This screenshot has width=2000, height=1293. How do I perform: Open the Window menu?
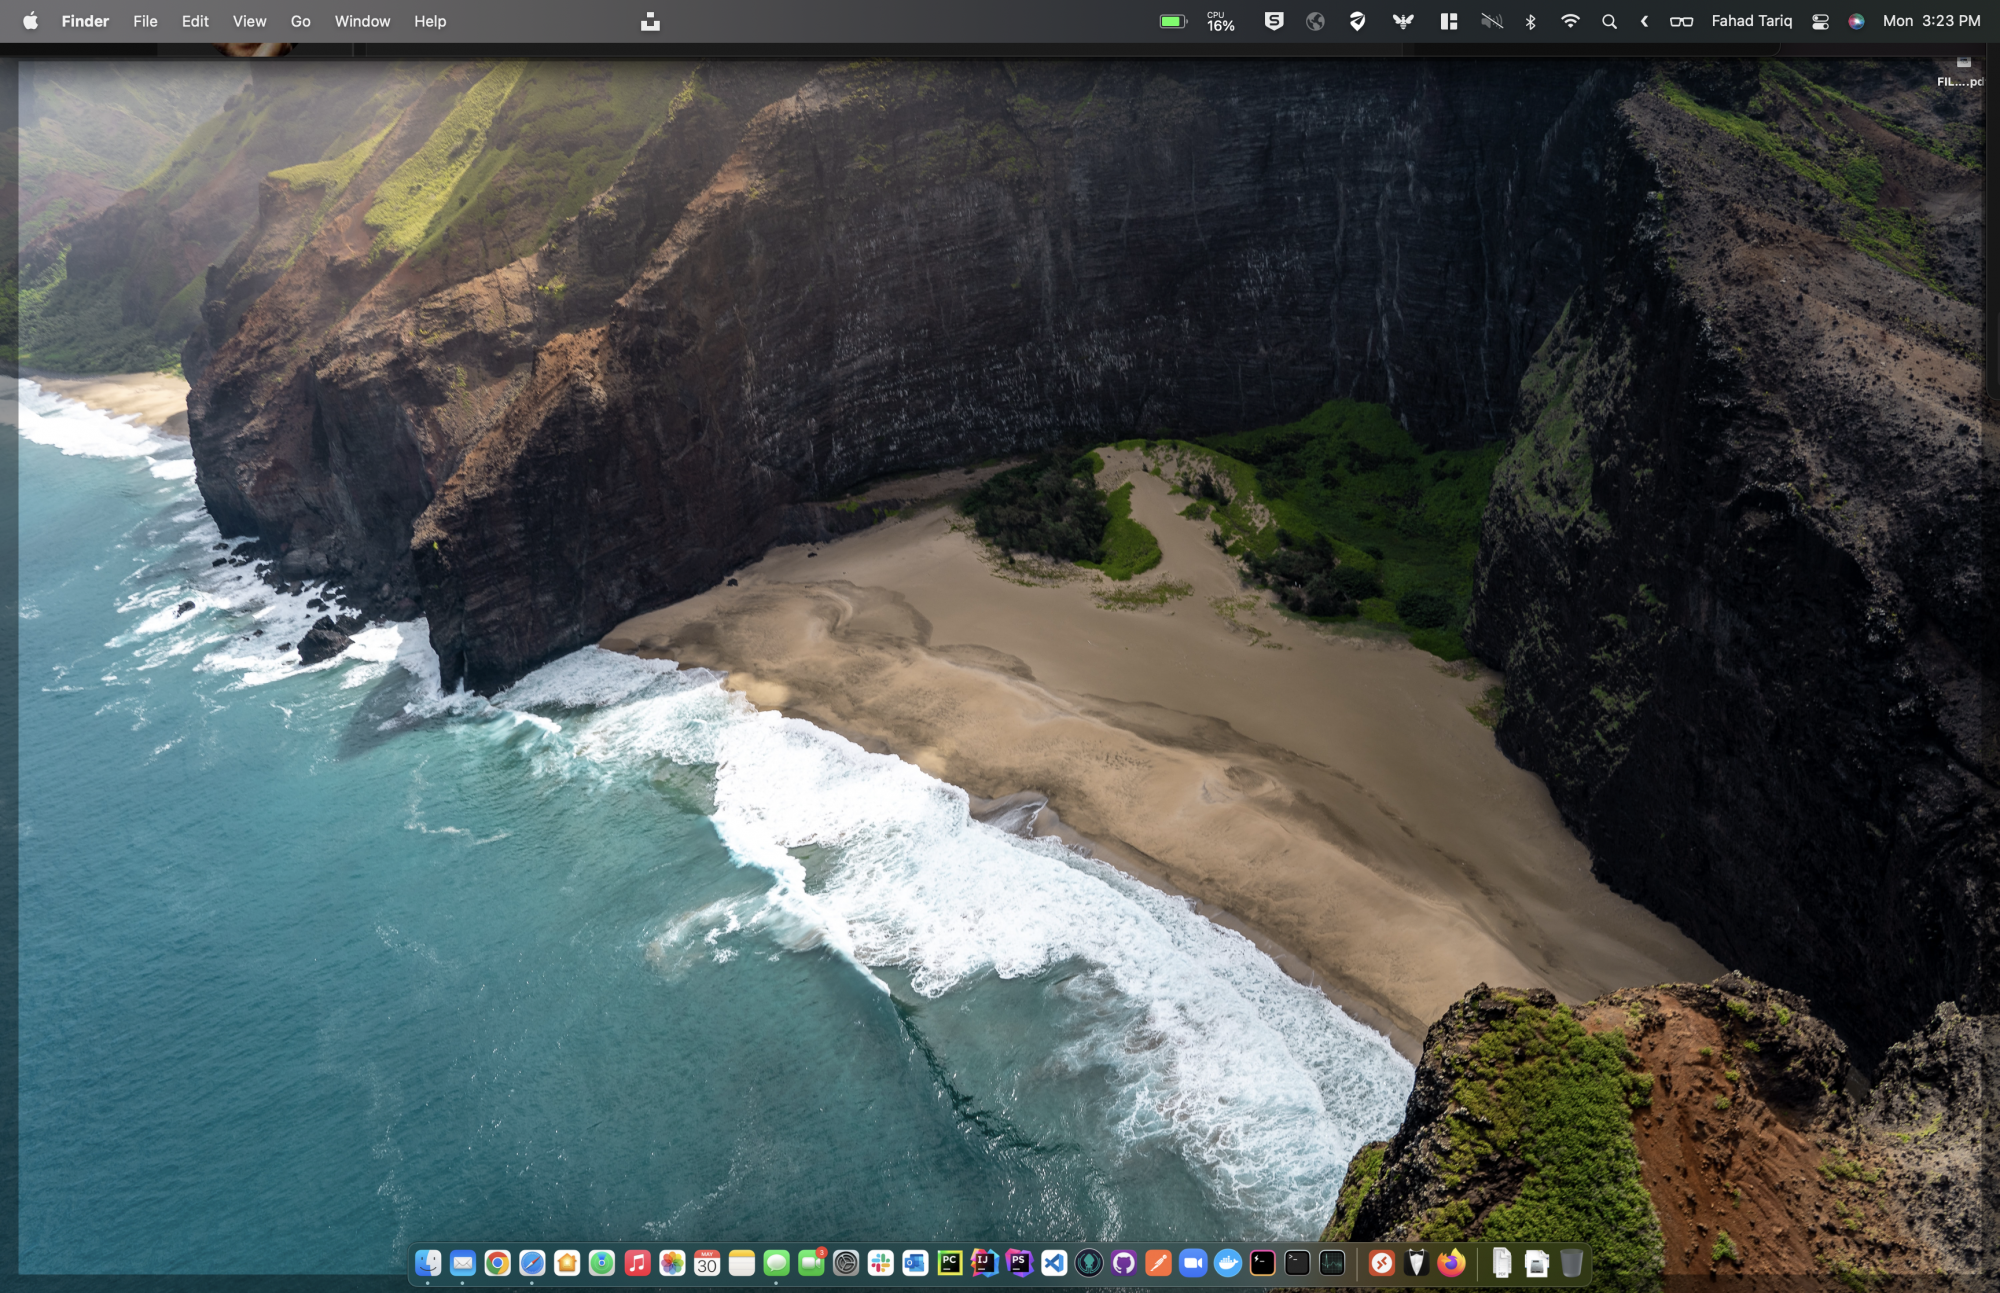362,21
